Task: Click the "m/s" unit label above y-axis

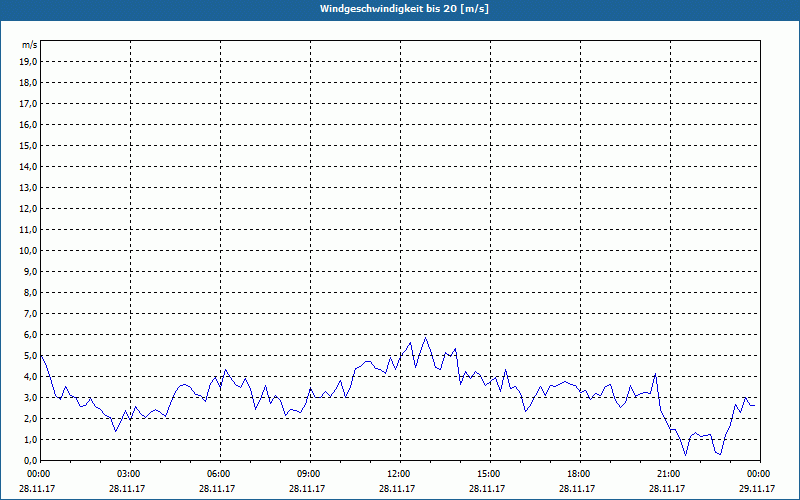Action: [x=30, y=45]
